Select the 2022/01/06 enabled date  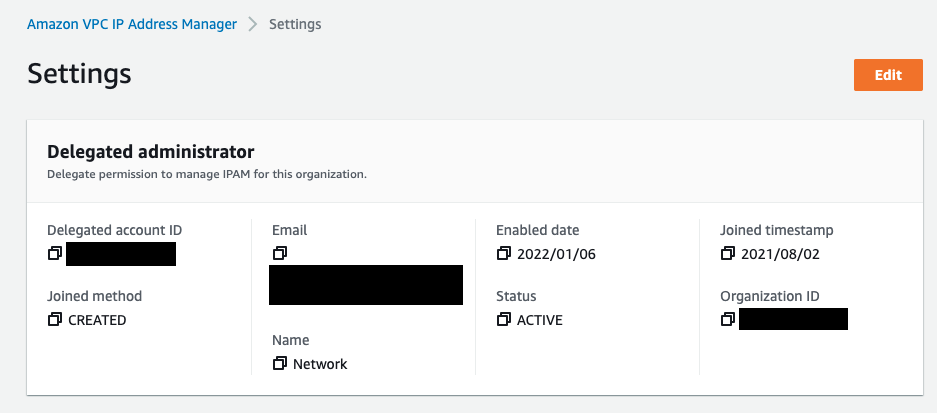point(556,254)
